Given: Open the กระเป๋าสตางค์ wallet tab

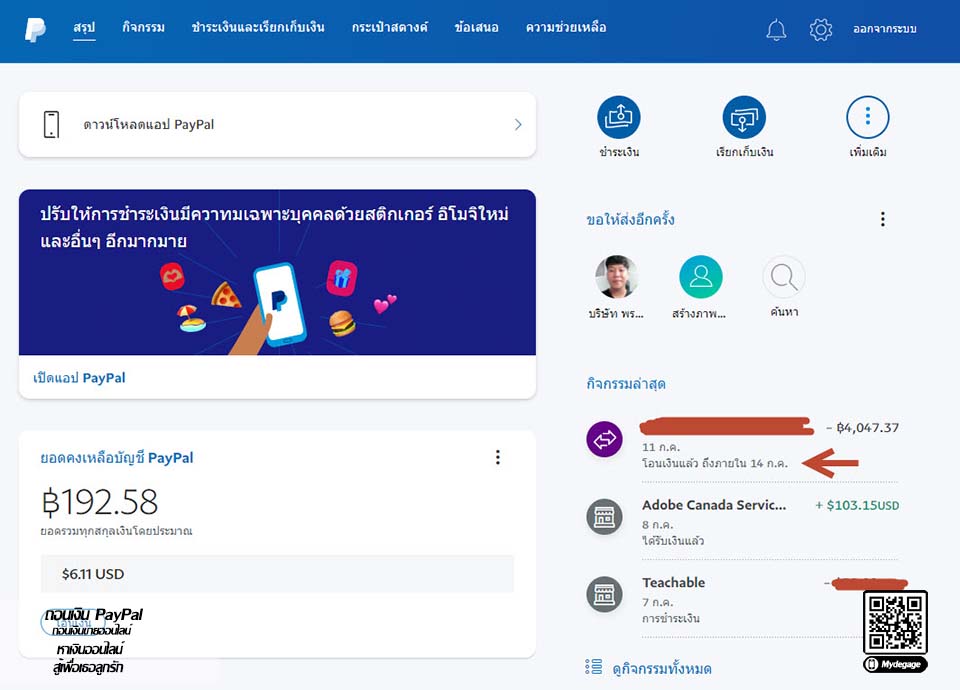Looking at the screenshot, I should (x=389, y=28).
